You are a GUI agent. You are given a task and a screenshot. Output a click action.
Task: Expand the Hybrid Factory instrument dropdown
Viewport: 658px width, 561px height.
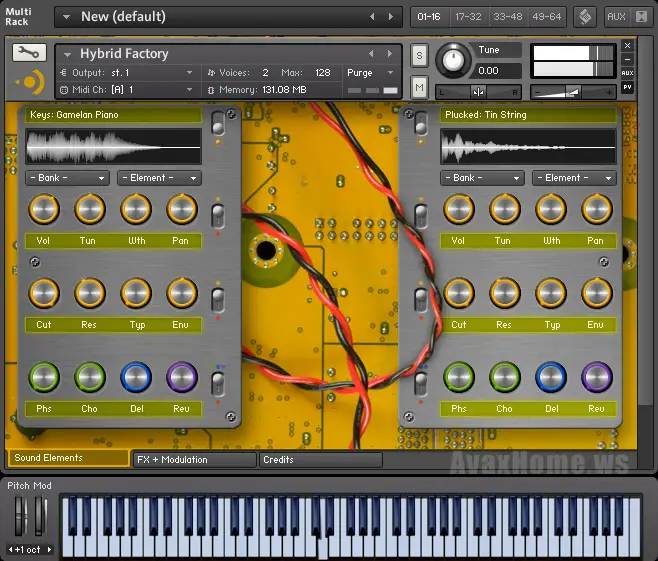coord(67,54)
